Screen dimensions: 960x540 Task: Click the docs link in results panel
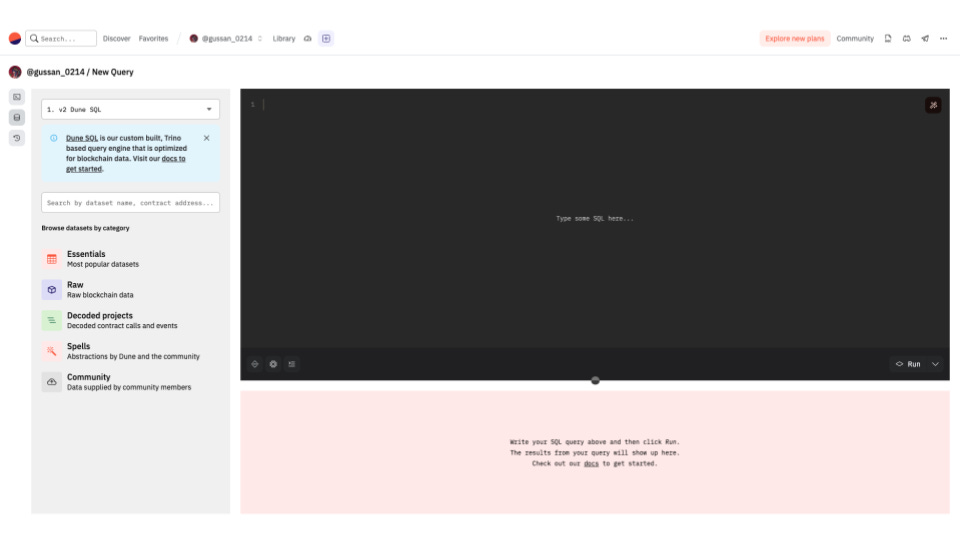pyautogui.click(x=591, y=464)
